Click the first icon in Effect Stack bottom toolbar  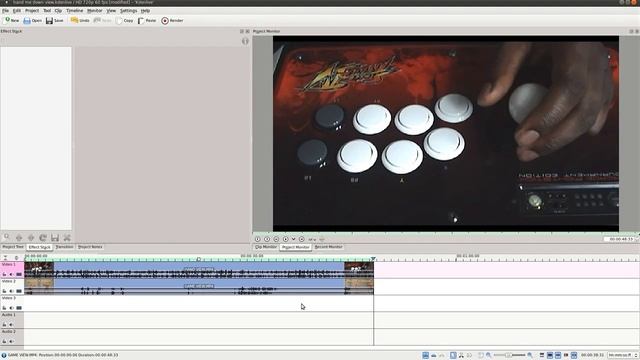[x=7, y=237]
